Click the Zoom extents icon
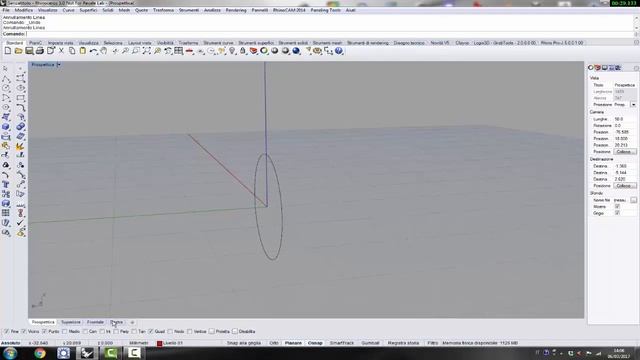640x360 pixels. point(147,51)
